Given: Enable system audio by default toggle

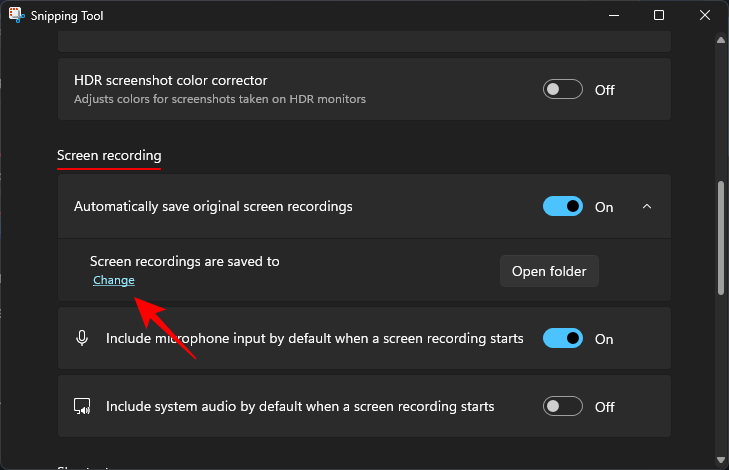Looking at the screenshot, I should 563,407.
